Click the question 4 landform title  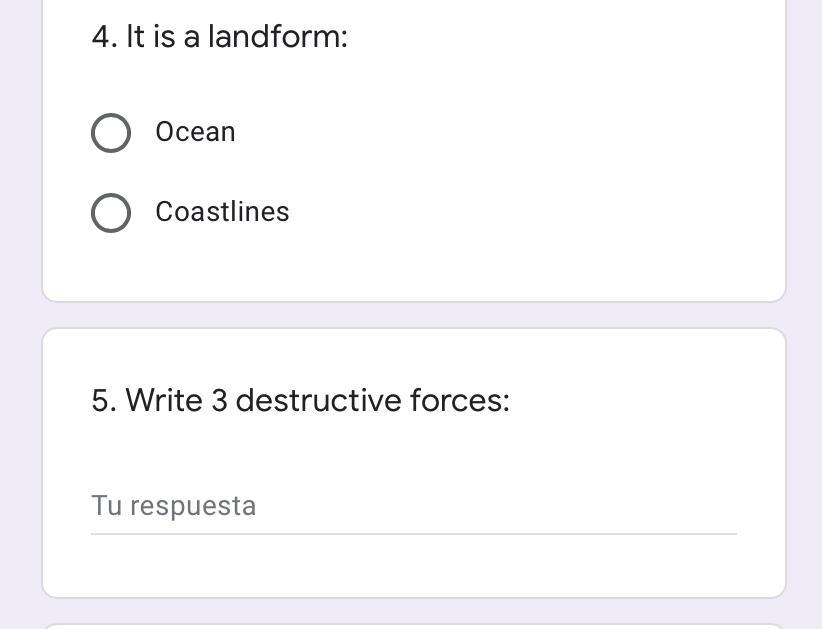click(x=219, y=37)
